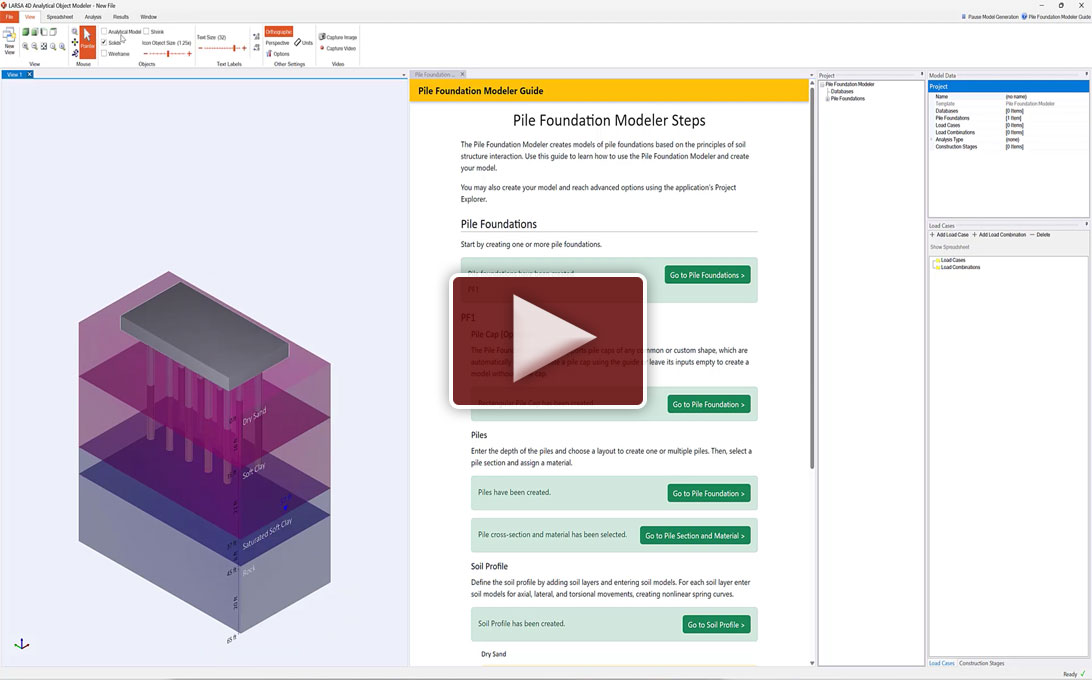Open the Spreadsheet ribbon tab
This screenshot has width=1092, height=680.
60,17
